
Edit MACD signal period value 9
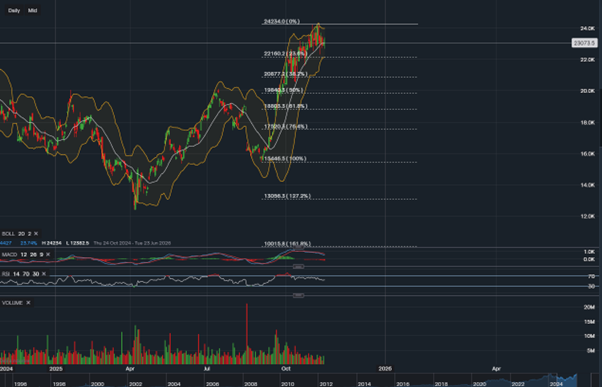(41, 254)
